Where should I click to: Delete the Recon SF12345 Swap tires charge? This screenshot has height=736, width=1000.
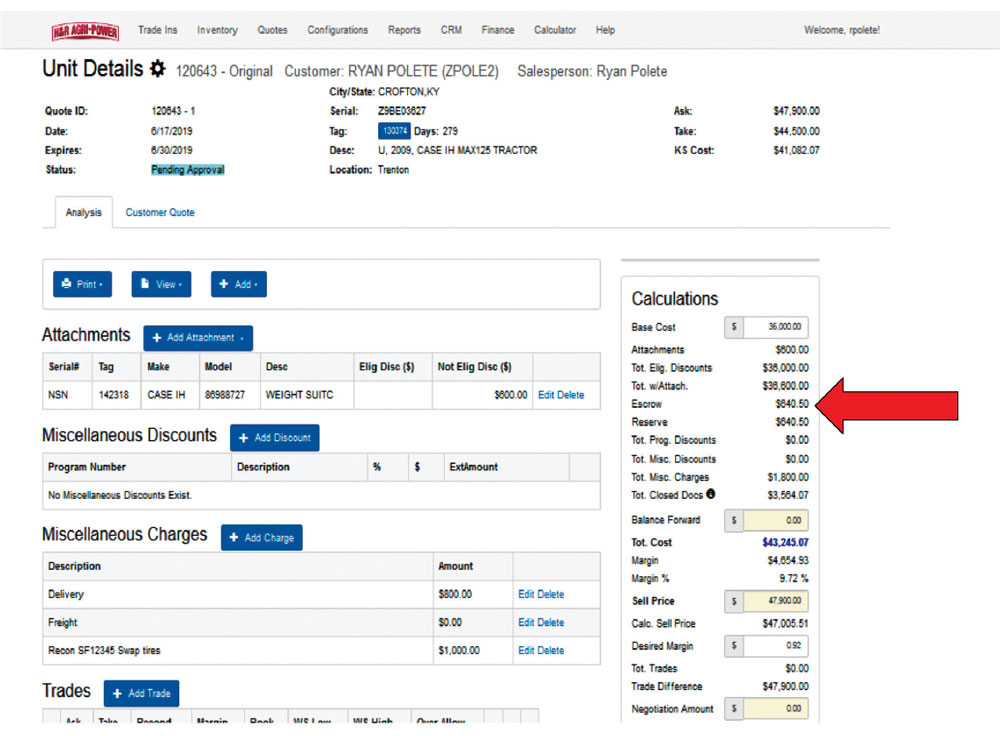pyautogui.click(x=550, y=651)
